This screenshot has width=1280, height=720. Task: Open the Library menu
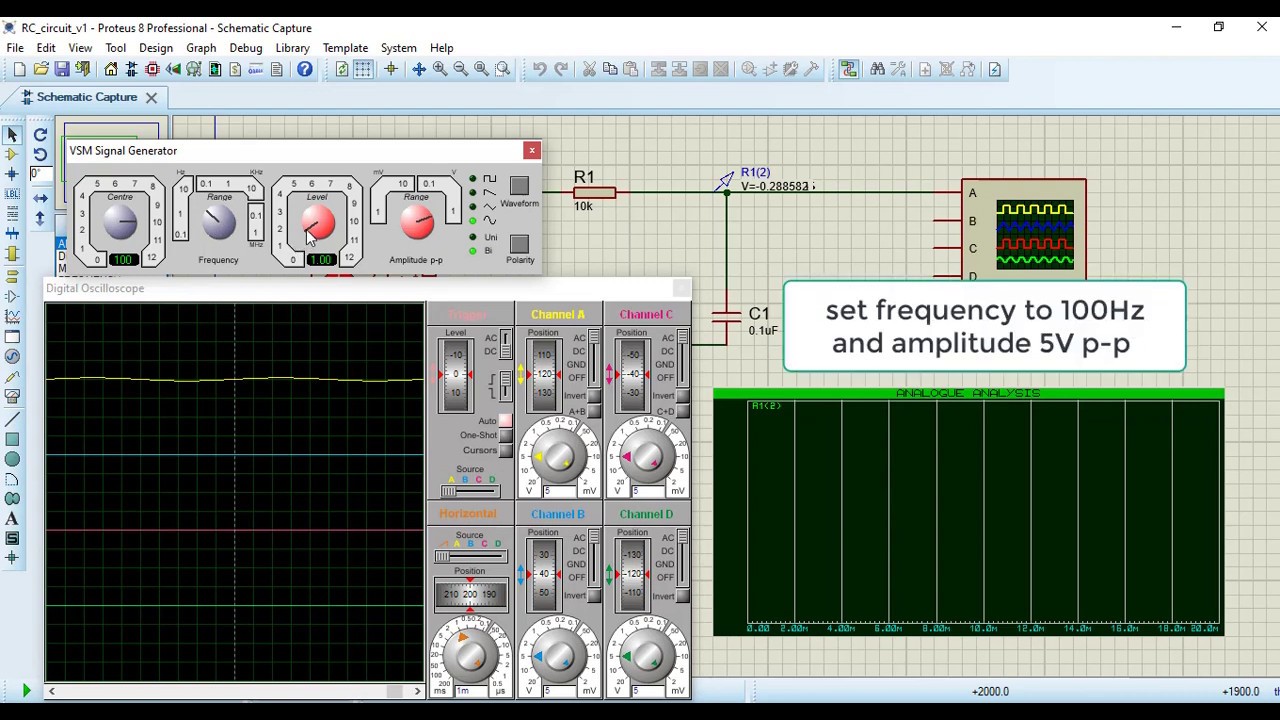click(292, 48)
